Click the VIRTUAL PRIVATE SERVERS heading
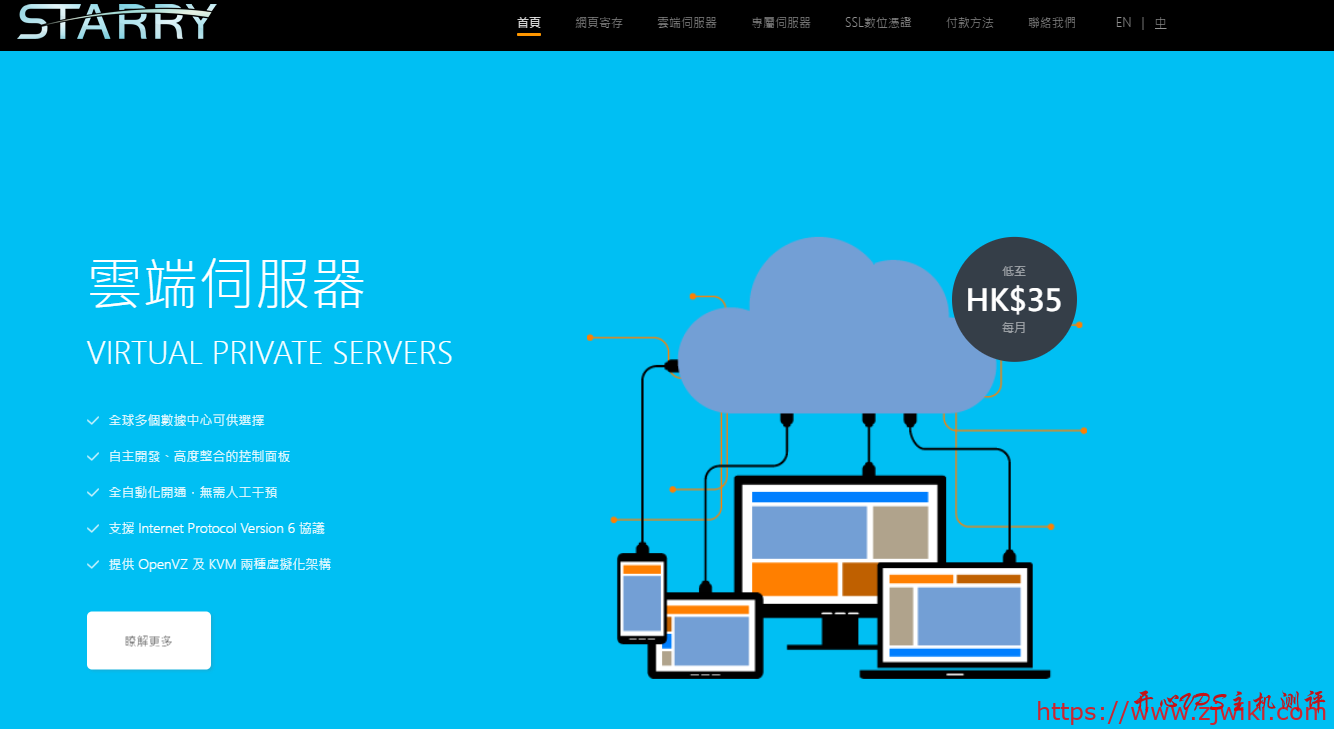This screenshot has width=1334, height=729. click(270, 353)
